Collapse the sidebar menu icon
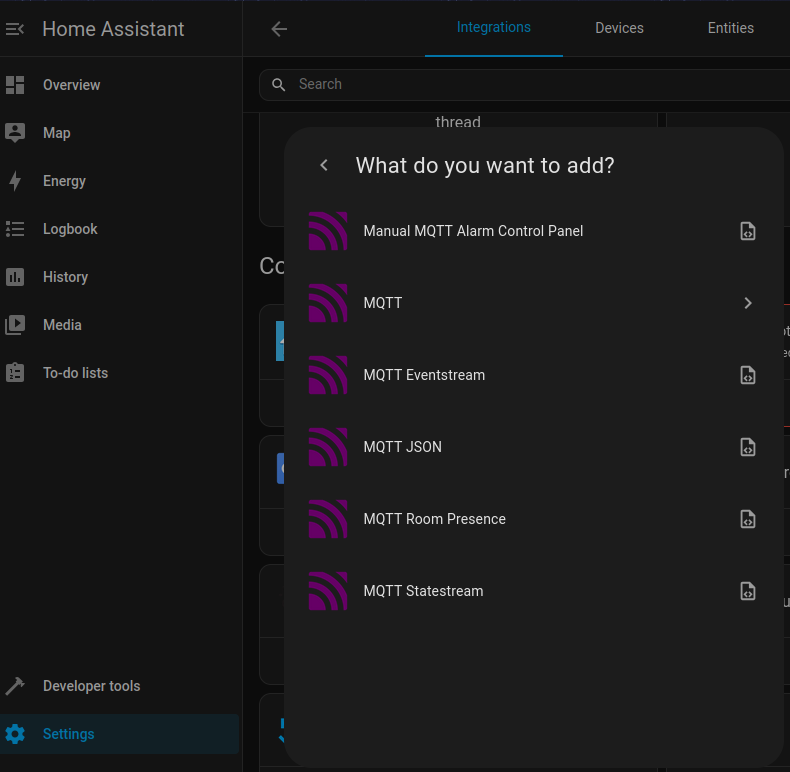The width and height of the screenshot is (790, 772). (x=15, y=29)
